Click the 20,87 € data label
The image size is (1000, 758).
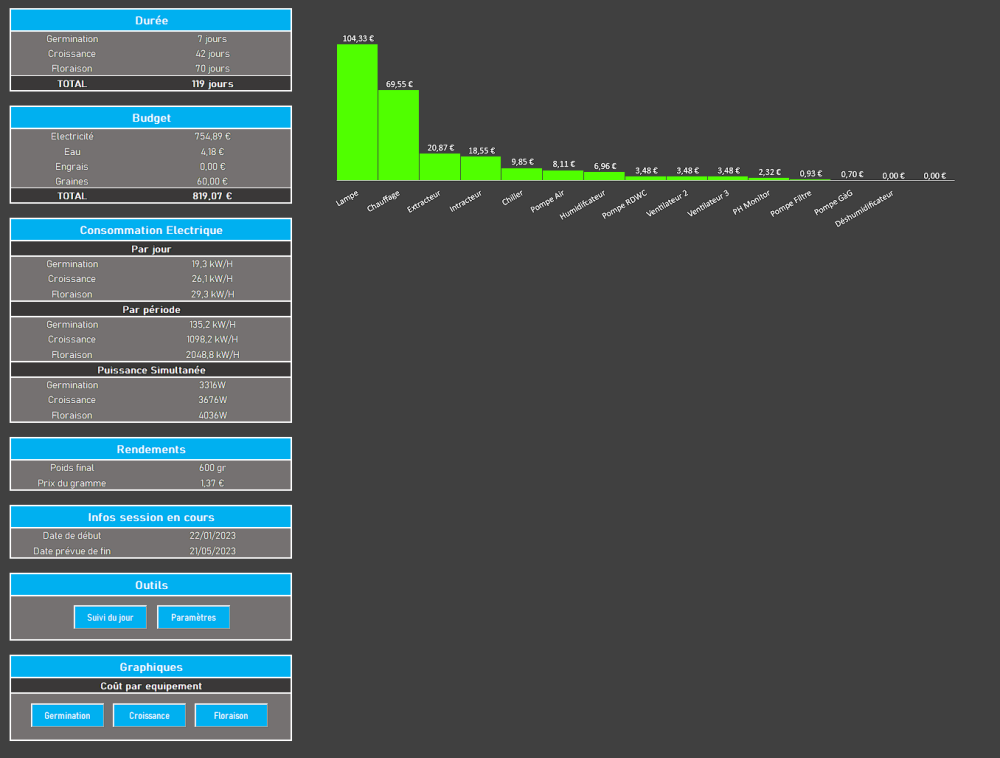[441, 148]
